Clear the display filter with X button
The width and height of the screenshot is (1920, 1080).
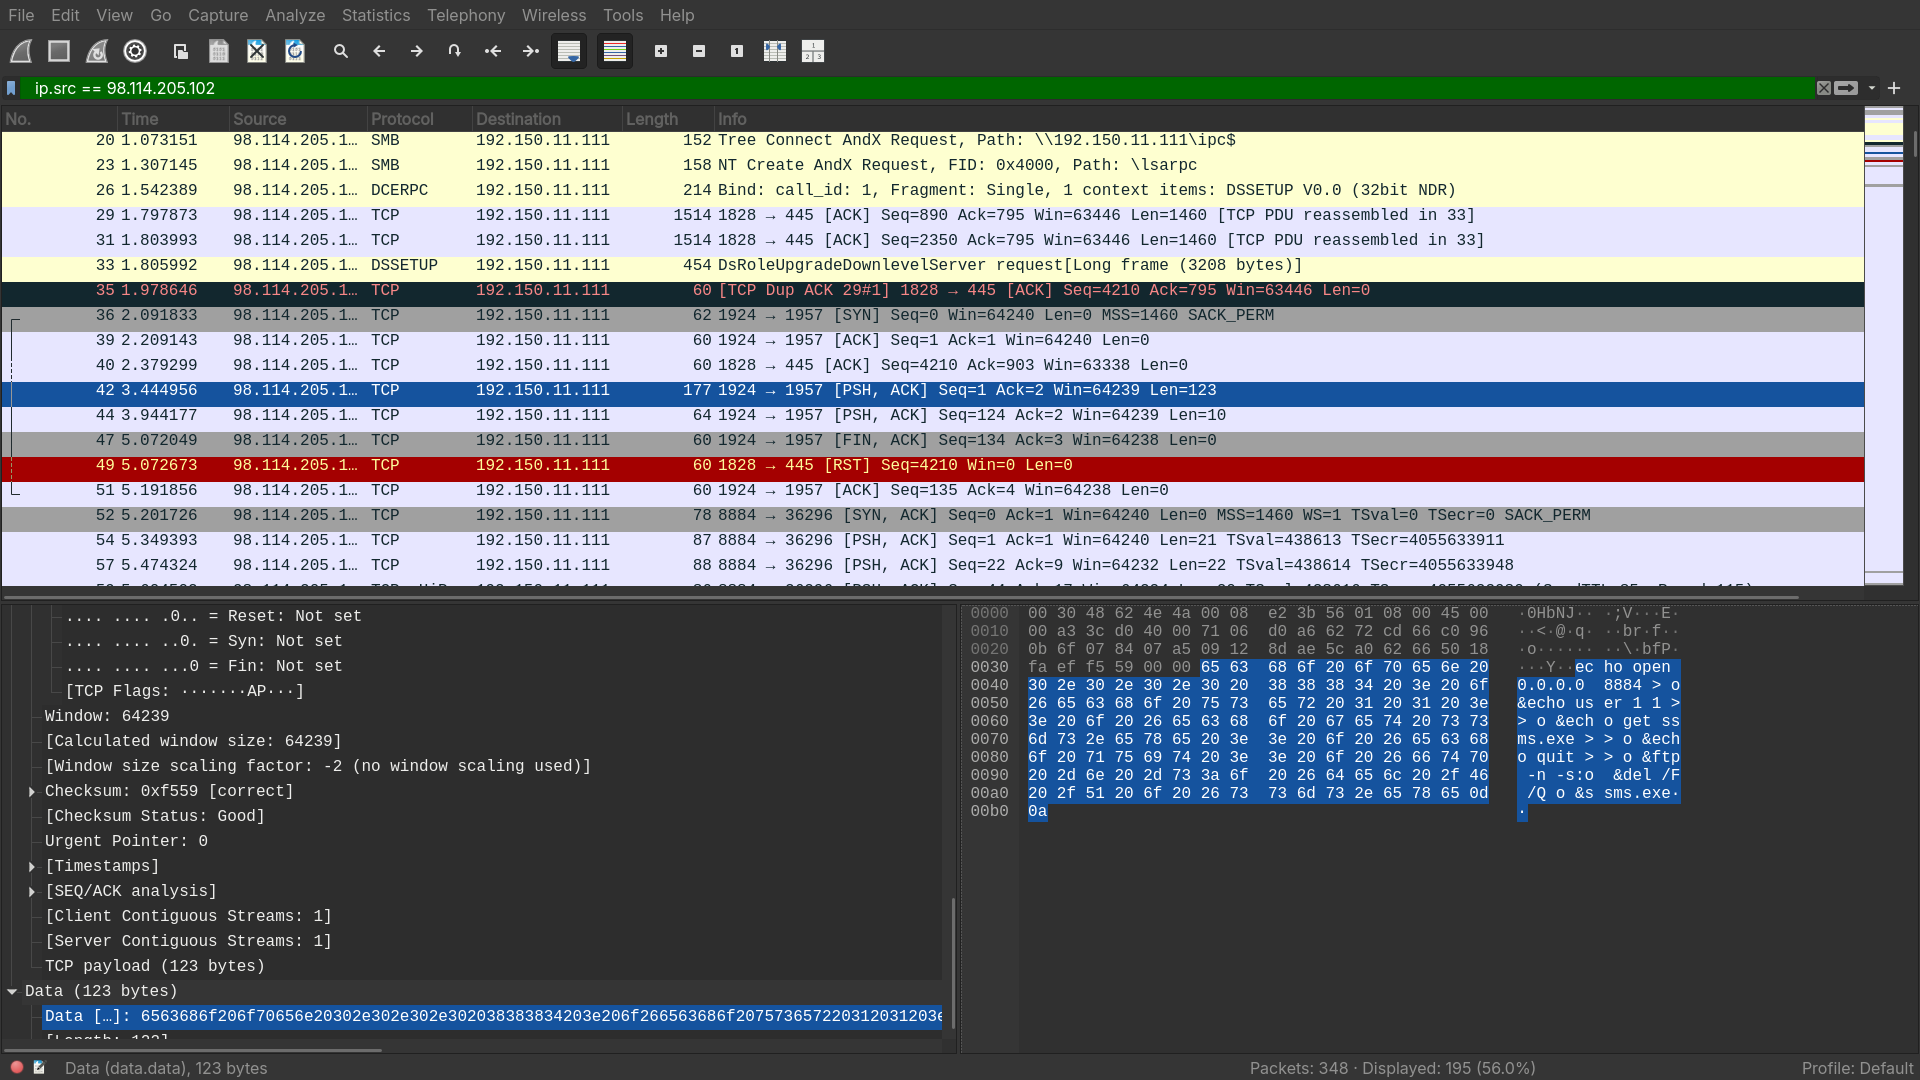pos(1824,88)
